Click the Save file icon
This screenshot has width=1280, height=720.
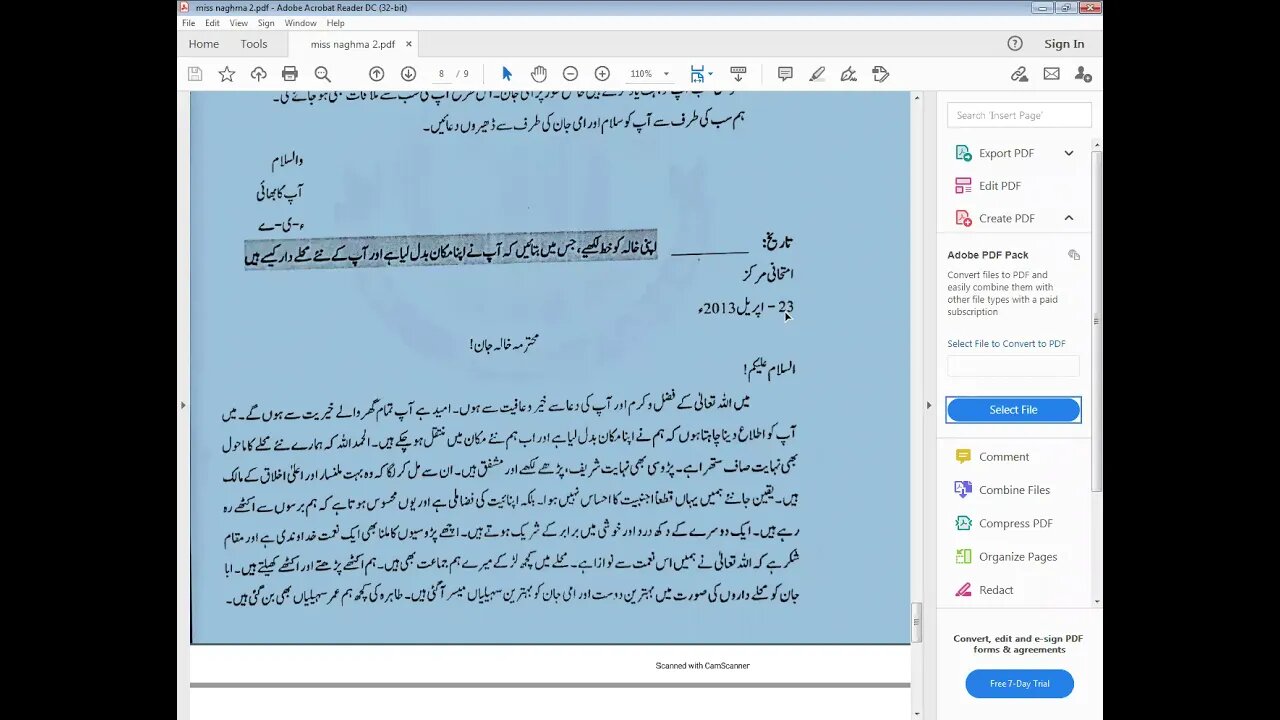click(195, 74)
